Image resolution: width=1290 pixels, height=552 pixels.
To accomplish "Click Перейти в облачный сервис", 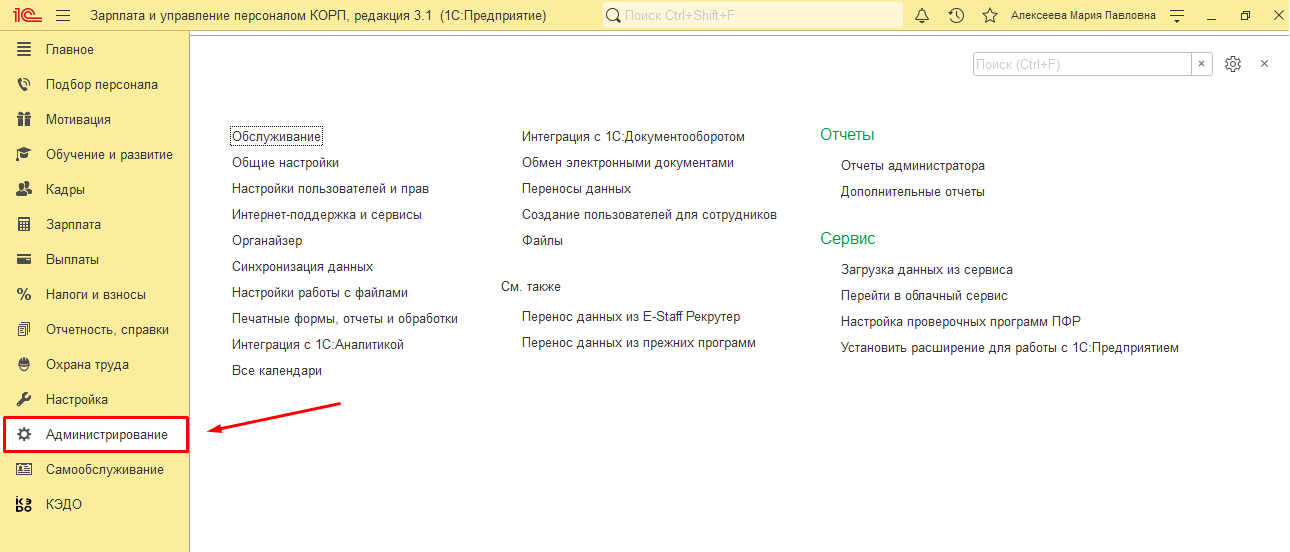I will (924, 296).
